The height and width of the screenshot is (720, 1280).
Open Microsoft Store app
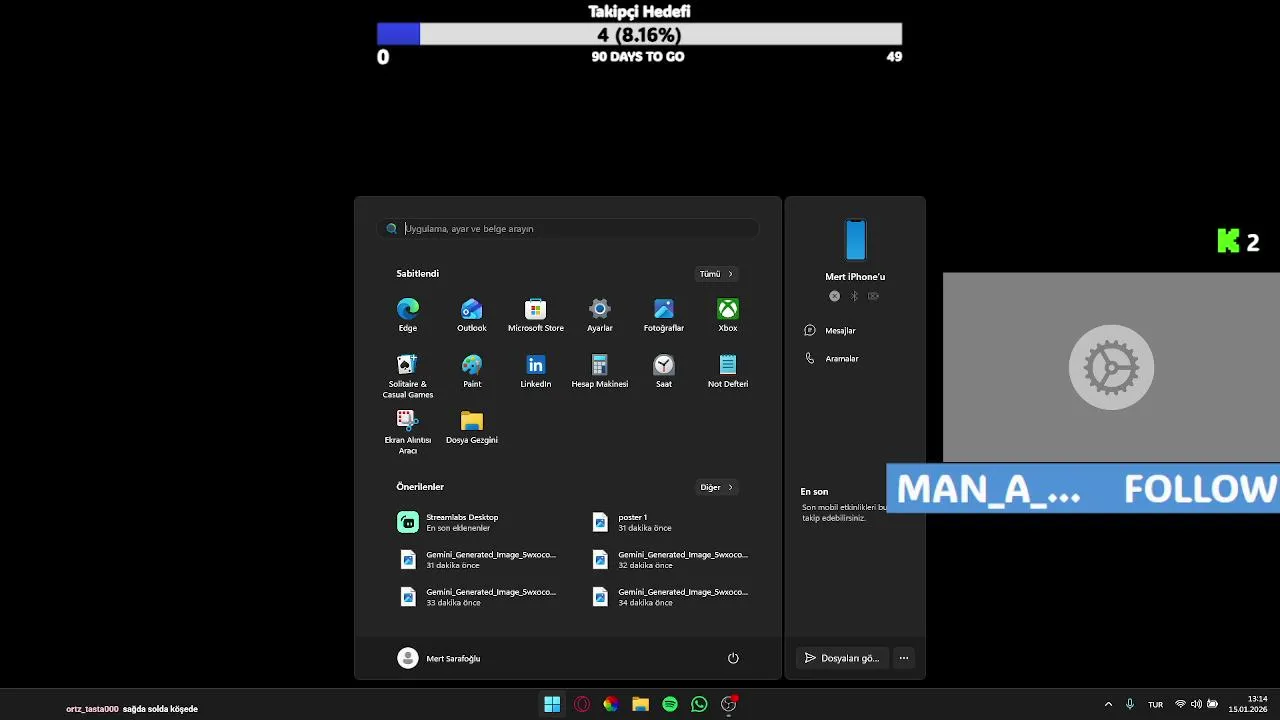(x=536, y=315)
